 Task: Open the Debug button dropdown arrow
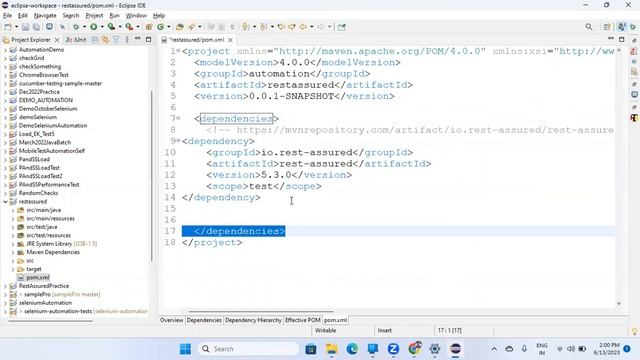pos(84,27)
